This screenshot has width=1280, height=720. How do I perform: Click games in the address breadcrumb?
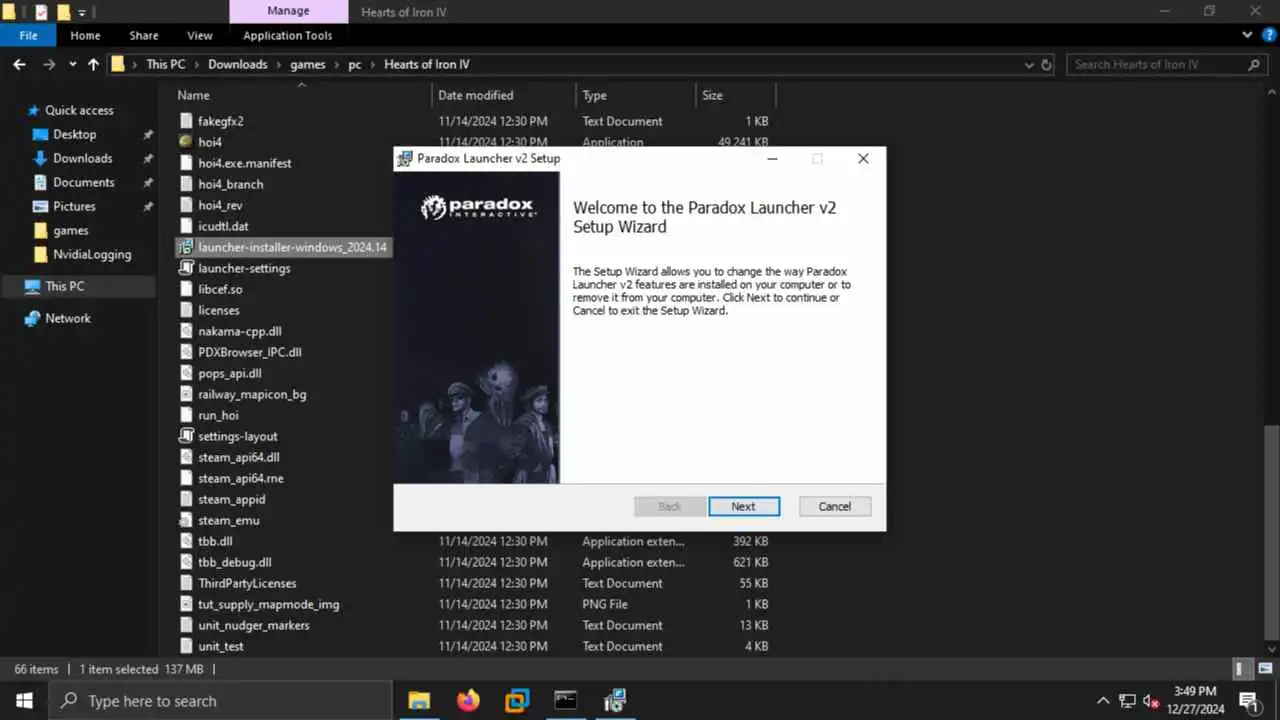coord(308,64)
